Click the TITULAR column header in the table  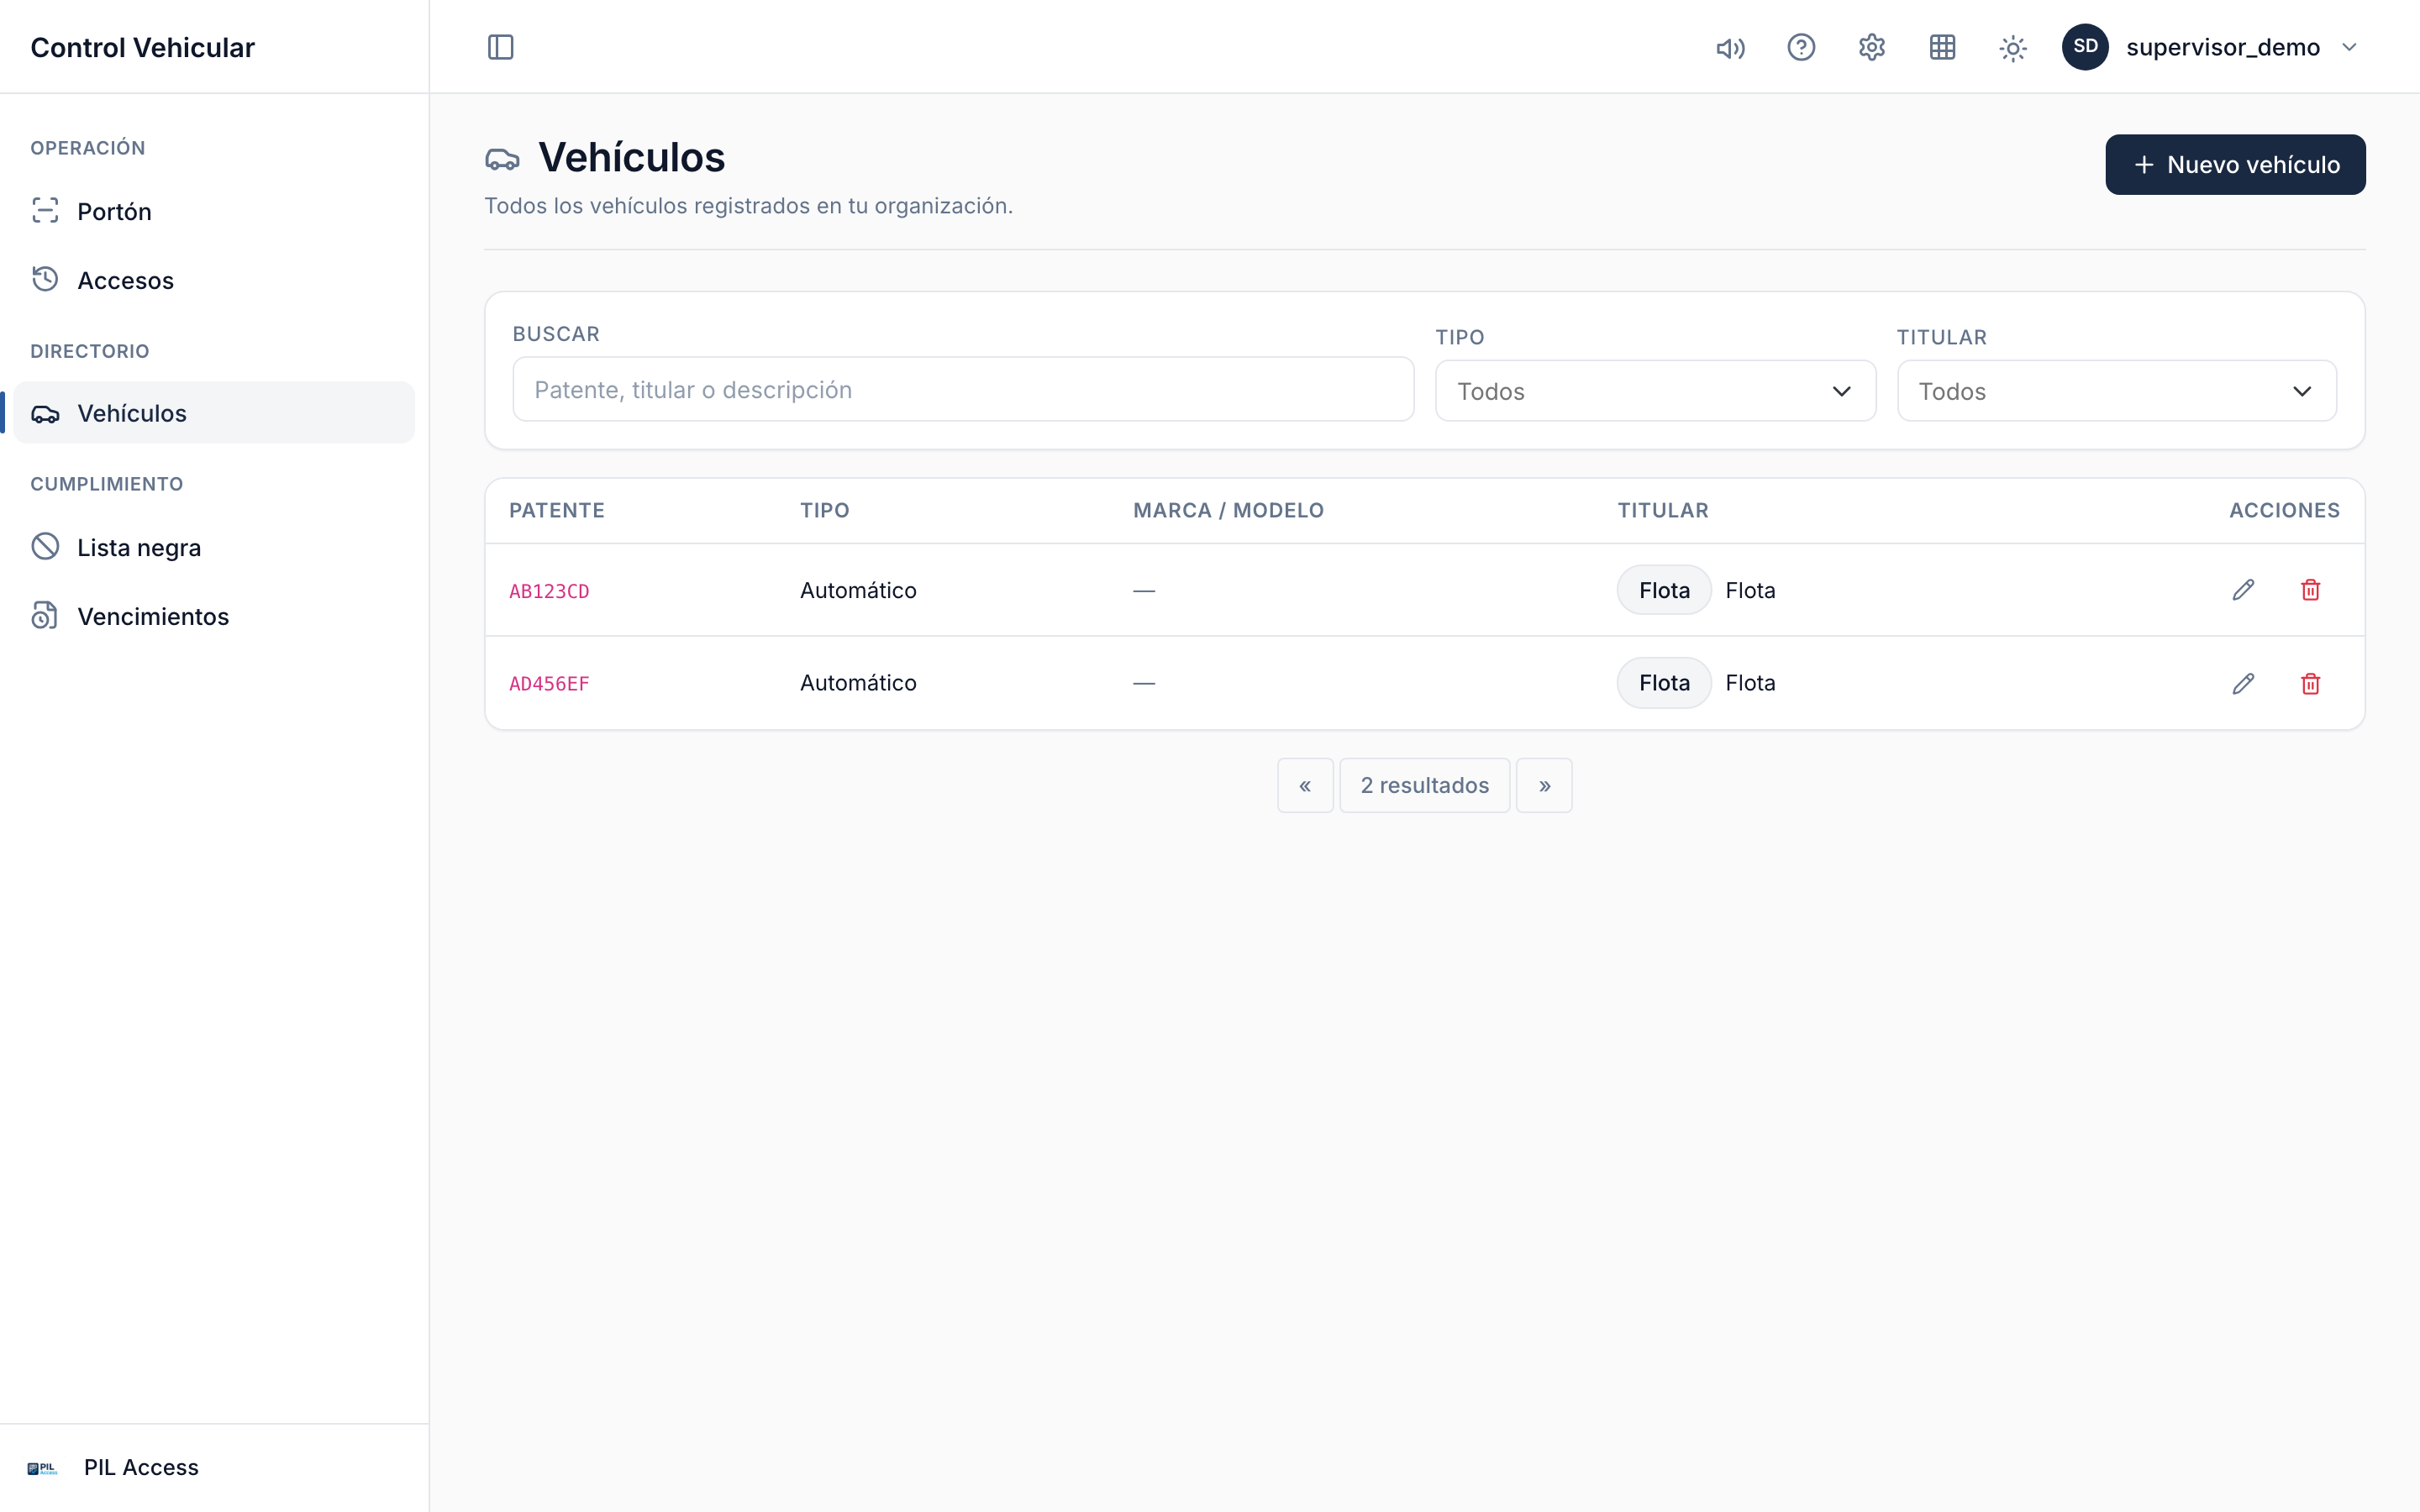point(1663,510)
